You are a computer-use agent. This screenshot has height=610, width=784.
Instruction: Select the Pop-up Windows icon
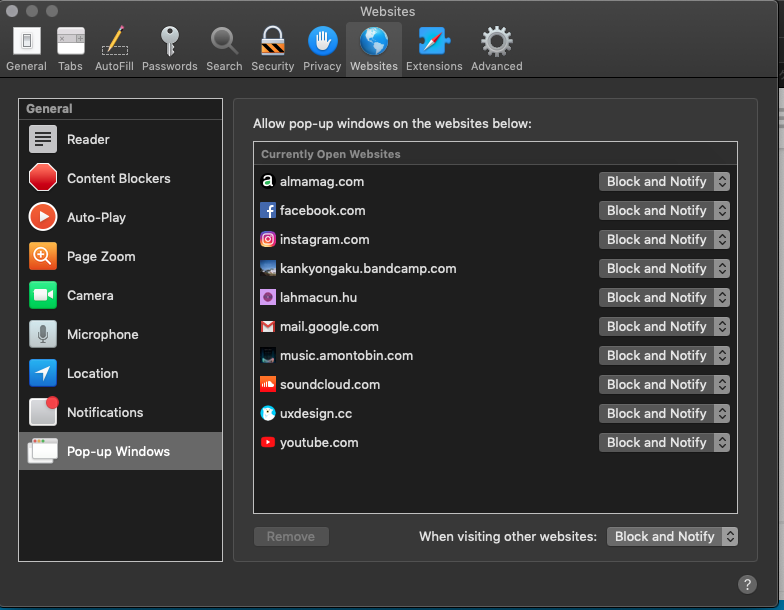click(43, 450)
